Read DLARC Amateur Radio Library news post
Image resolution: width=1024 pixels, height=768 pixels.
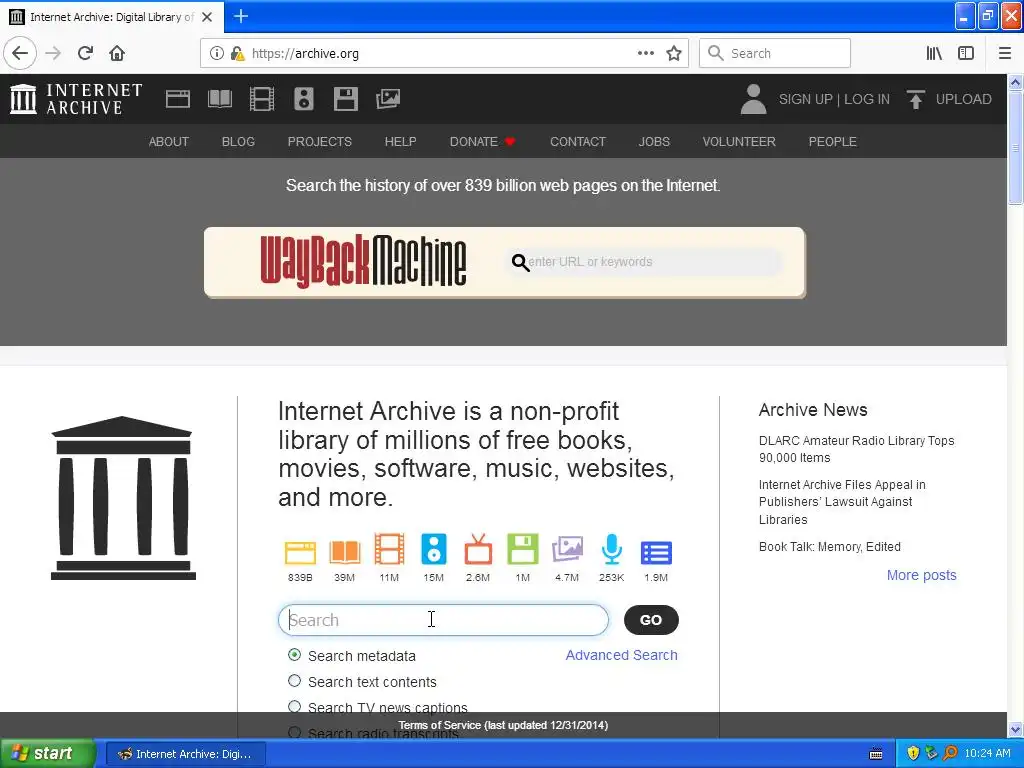(856, 449)
